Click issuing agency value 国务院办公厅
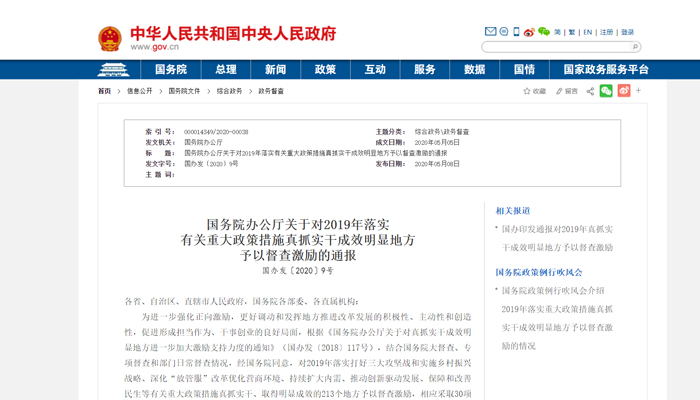This screenshot has height=400, width=700. tap(203, 142)
